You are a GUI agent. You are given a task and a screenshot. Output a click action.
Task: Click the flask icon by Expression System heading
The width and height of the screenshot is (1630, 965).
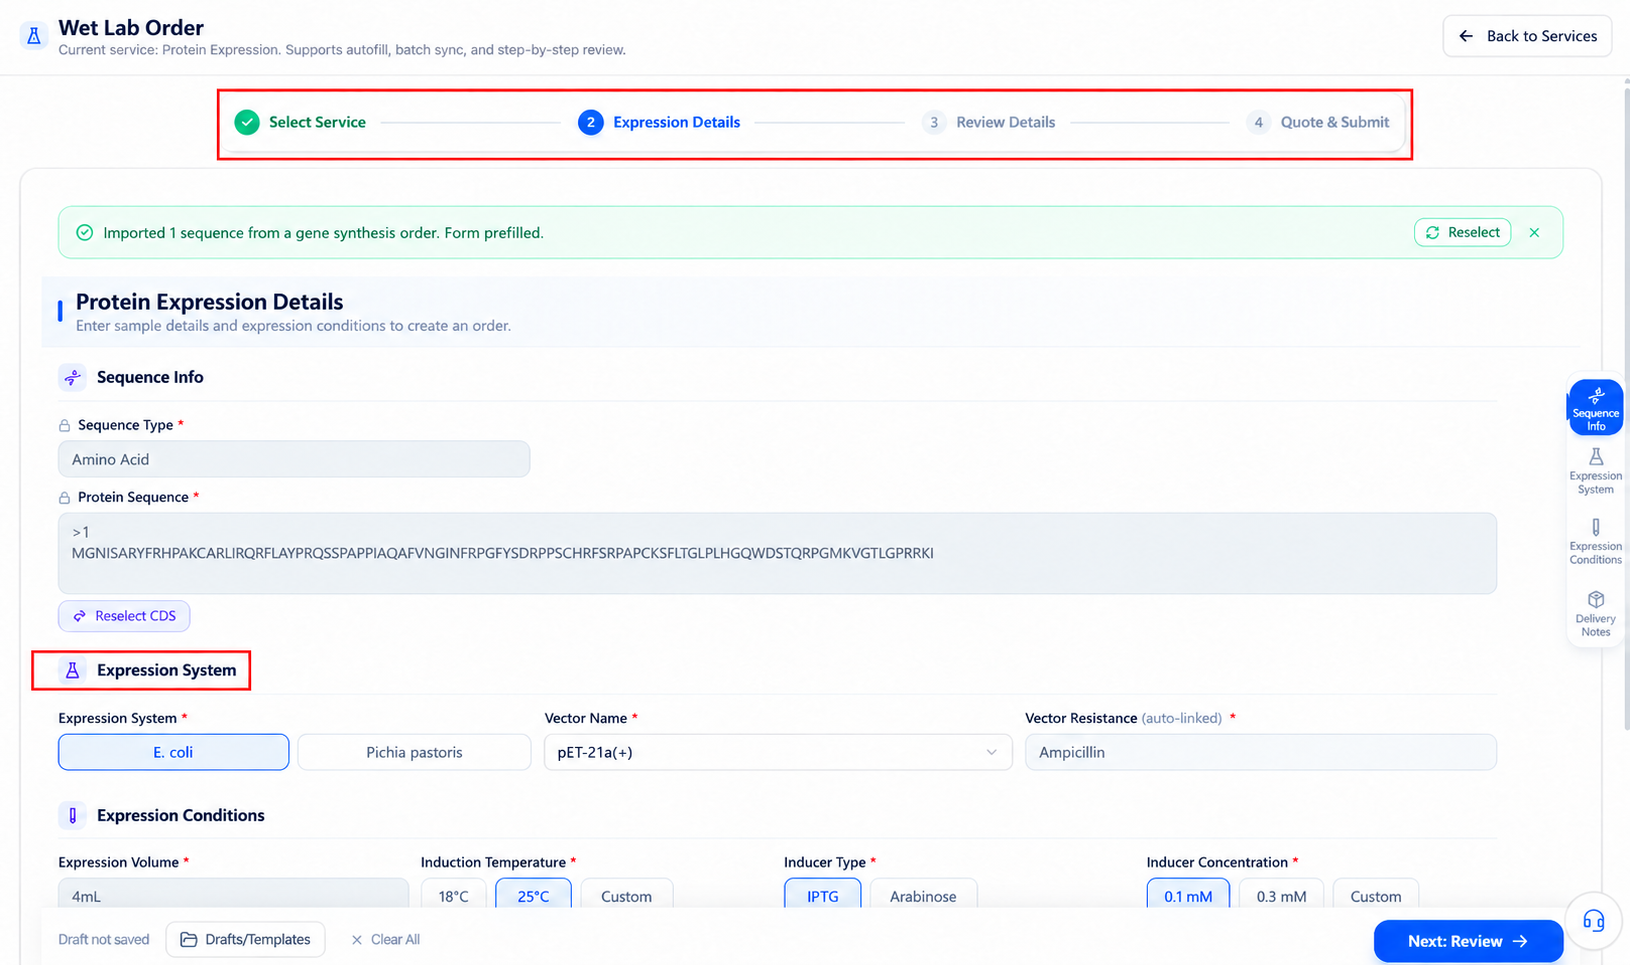72,670
